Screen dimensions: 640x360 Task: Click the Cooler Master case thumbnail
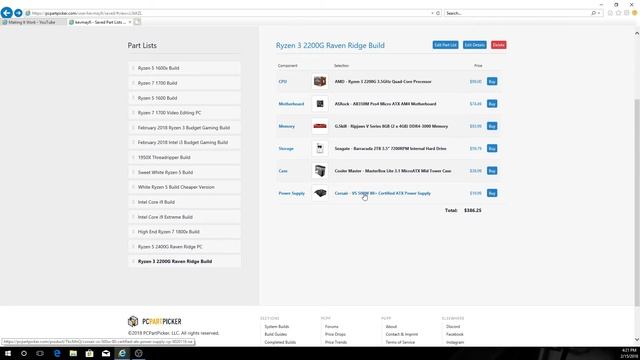click(320, 171)
